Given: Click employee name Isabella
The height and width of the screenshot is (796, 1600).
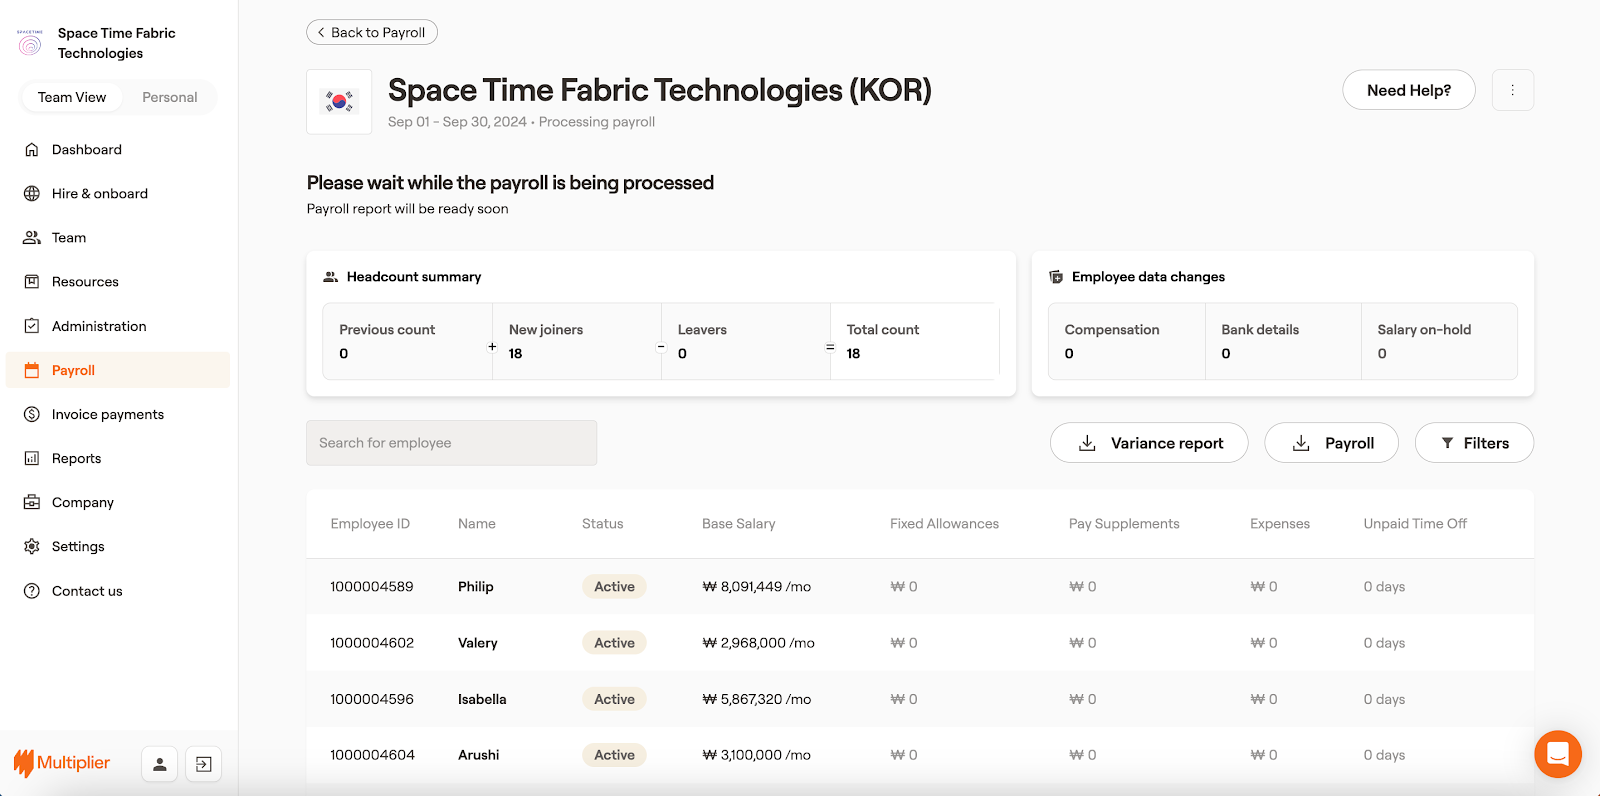Looking at the screenshot, I should click(x=482, y=699).
